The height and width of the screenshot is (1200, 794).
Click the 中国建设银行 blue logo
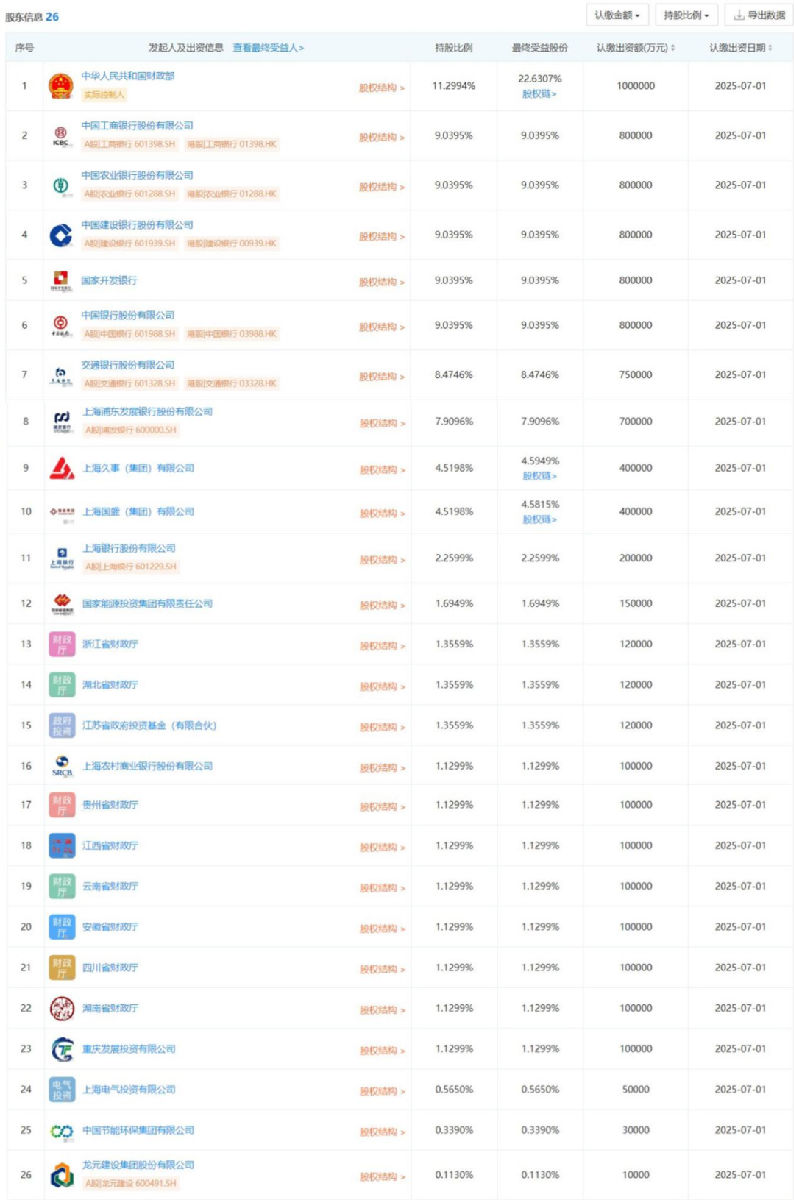(x=62, y=235)
